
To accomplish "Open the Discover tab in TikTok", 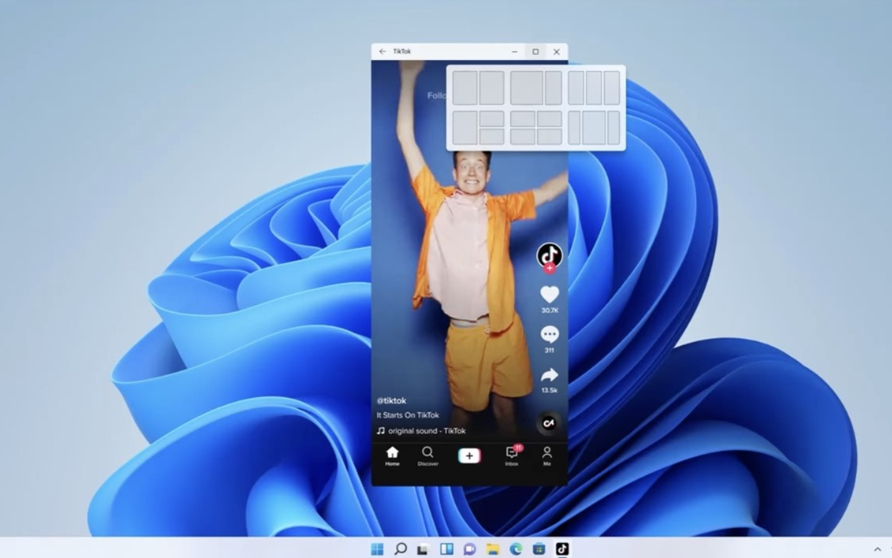I will [x=428, y=456].
